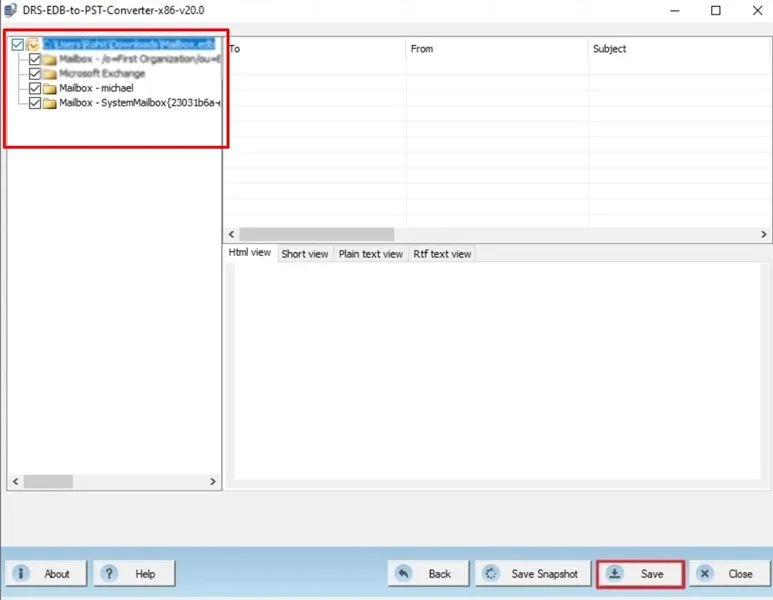This screenshot has width=773, height=600.
Task: Maximize the converter window
Action: [716, 10]
